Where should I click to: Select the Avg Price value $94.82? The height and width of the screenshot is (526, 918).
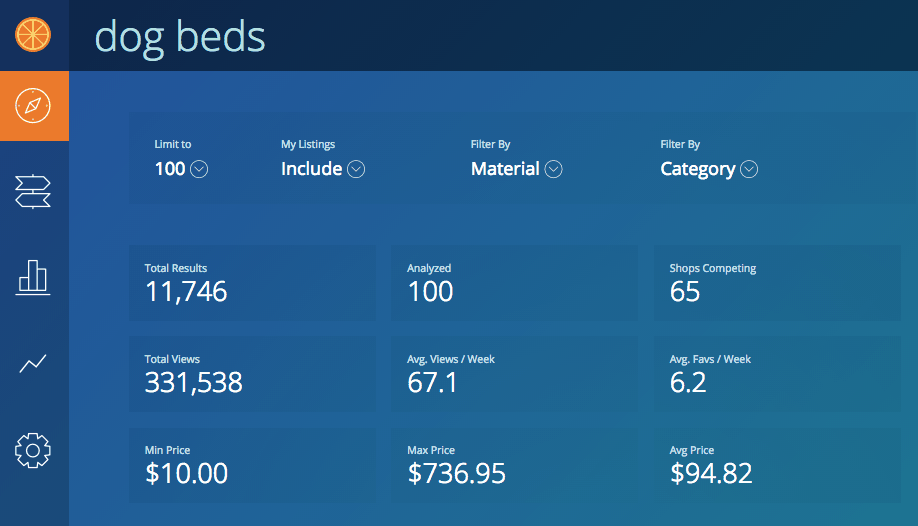coord(711,473)
